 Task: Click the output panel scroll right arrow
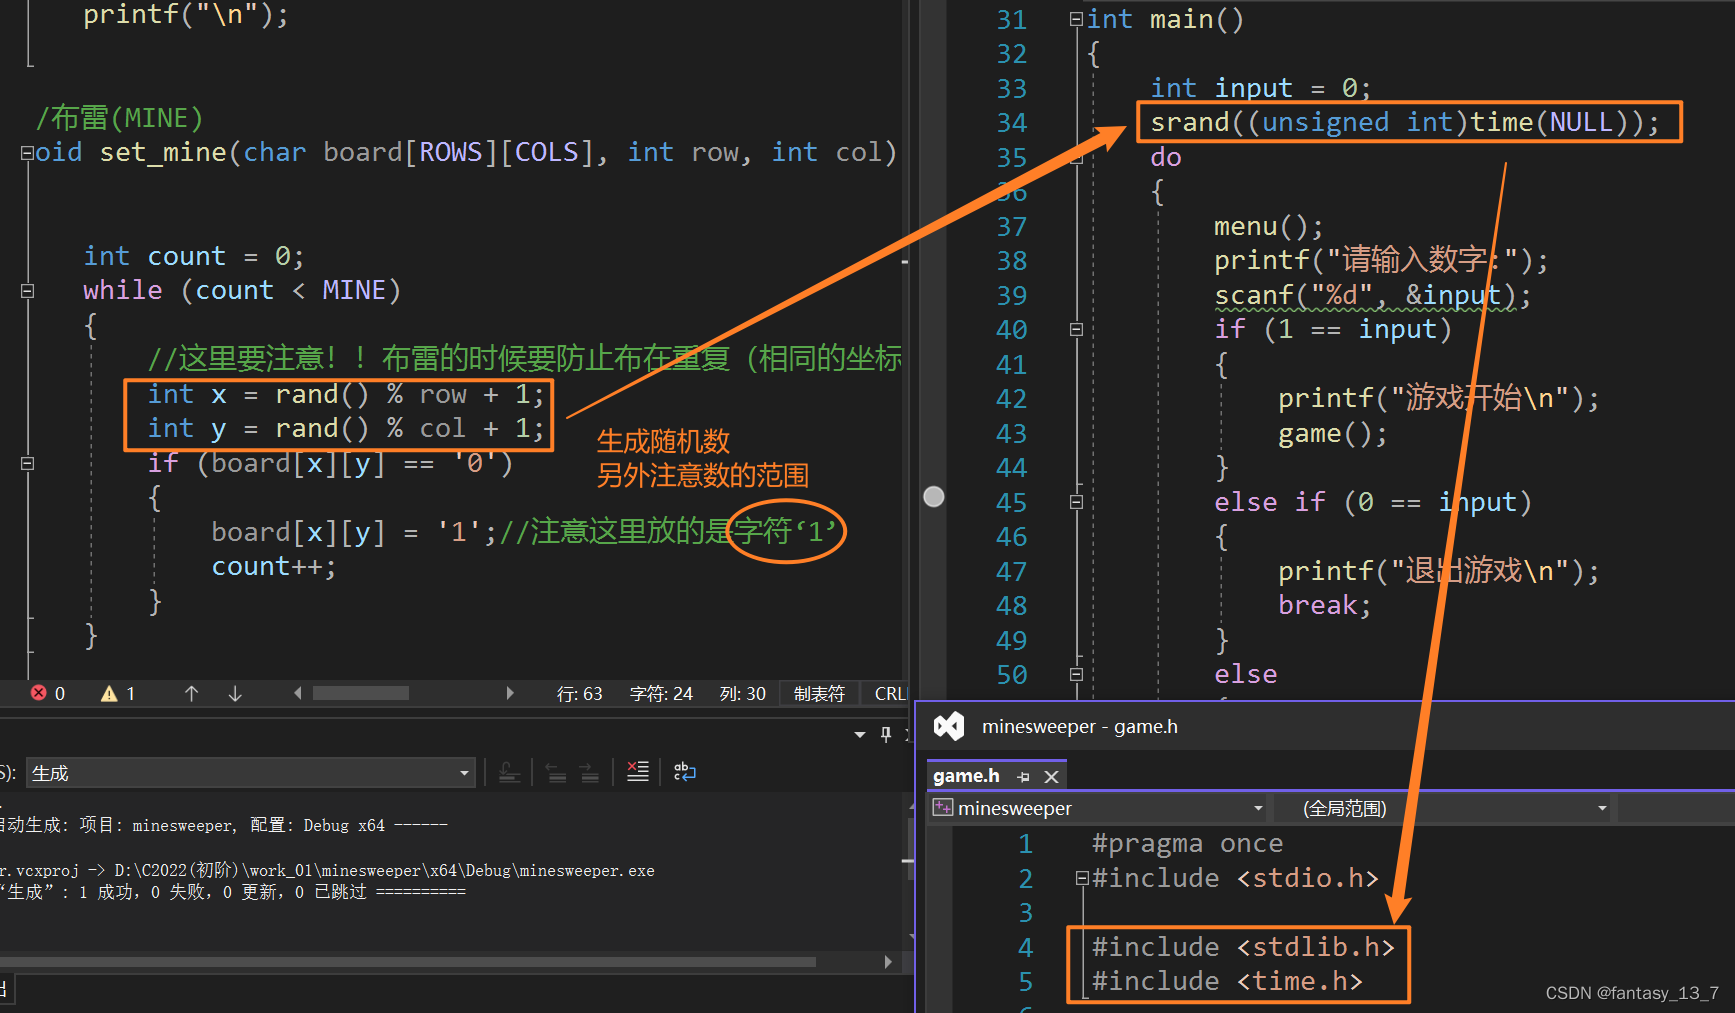tap(888, 962)
